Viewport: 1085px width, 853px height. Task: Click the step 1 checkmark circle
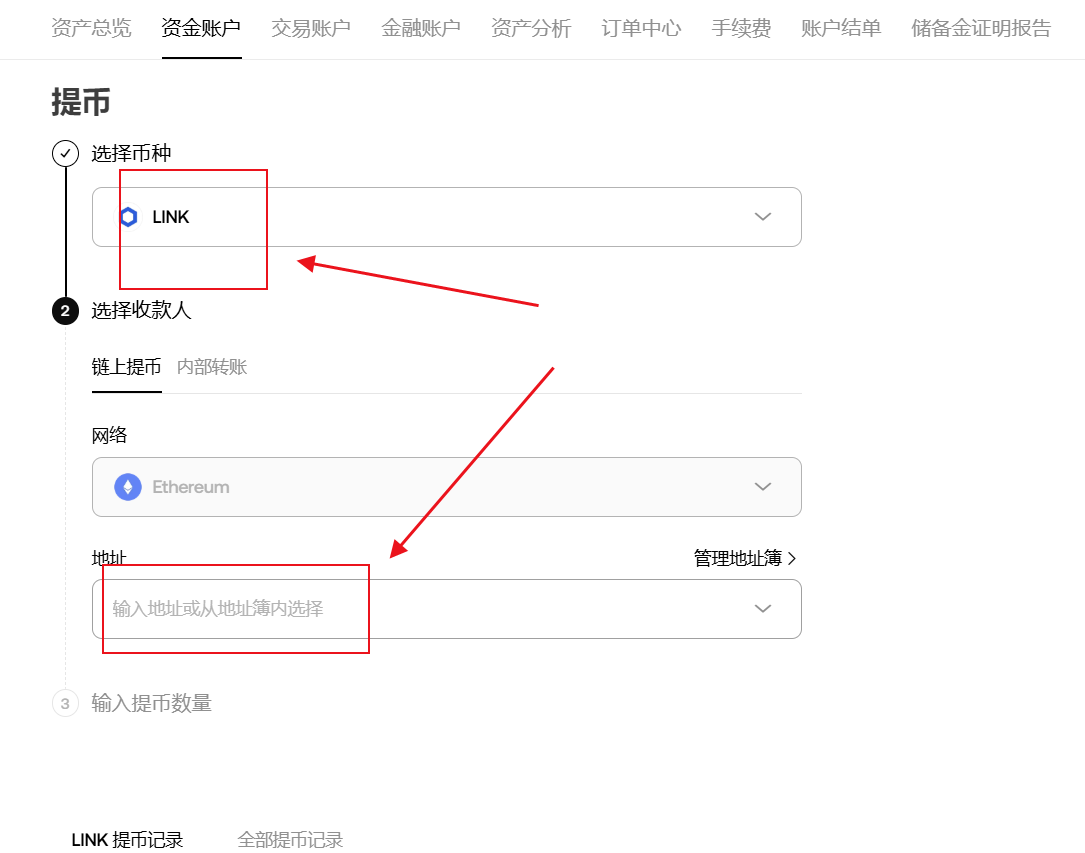tap(65, 154)
